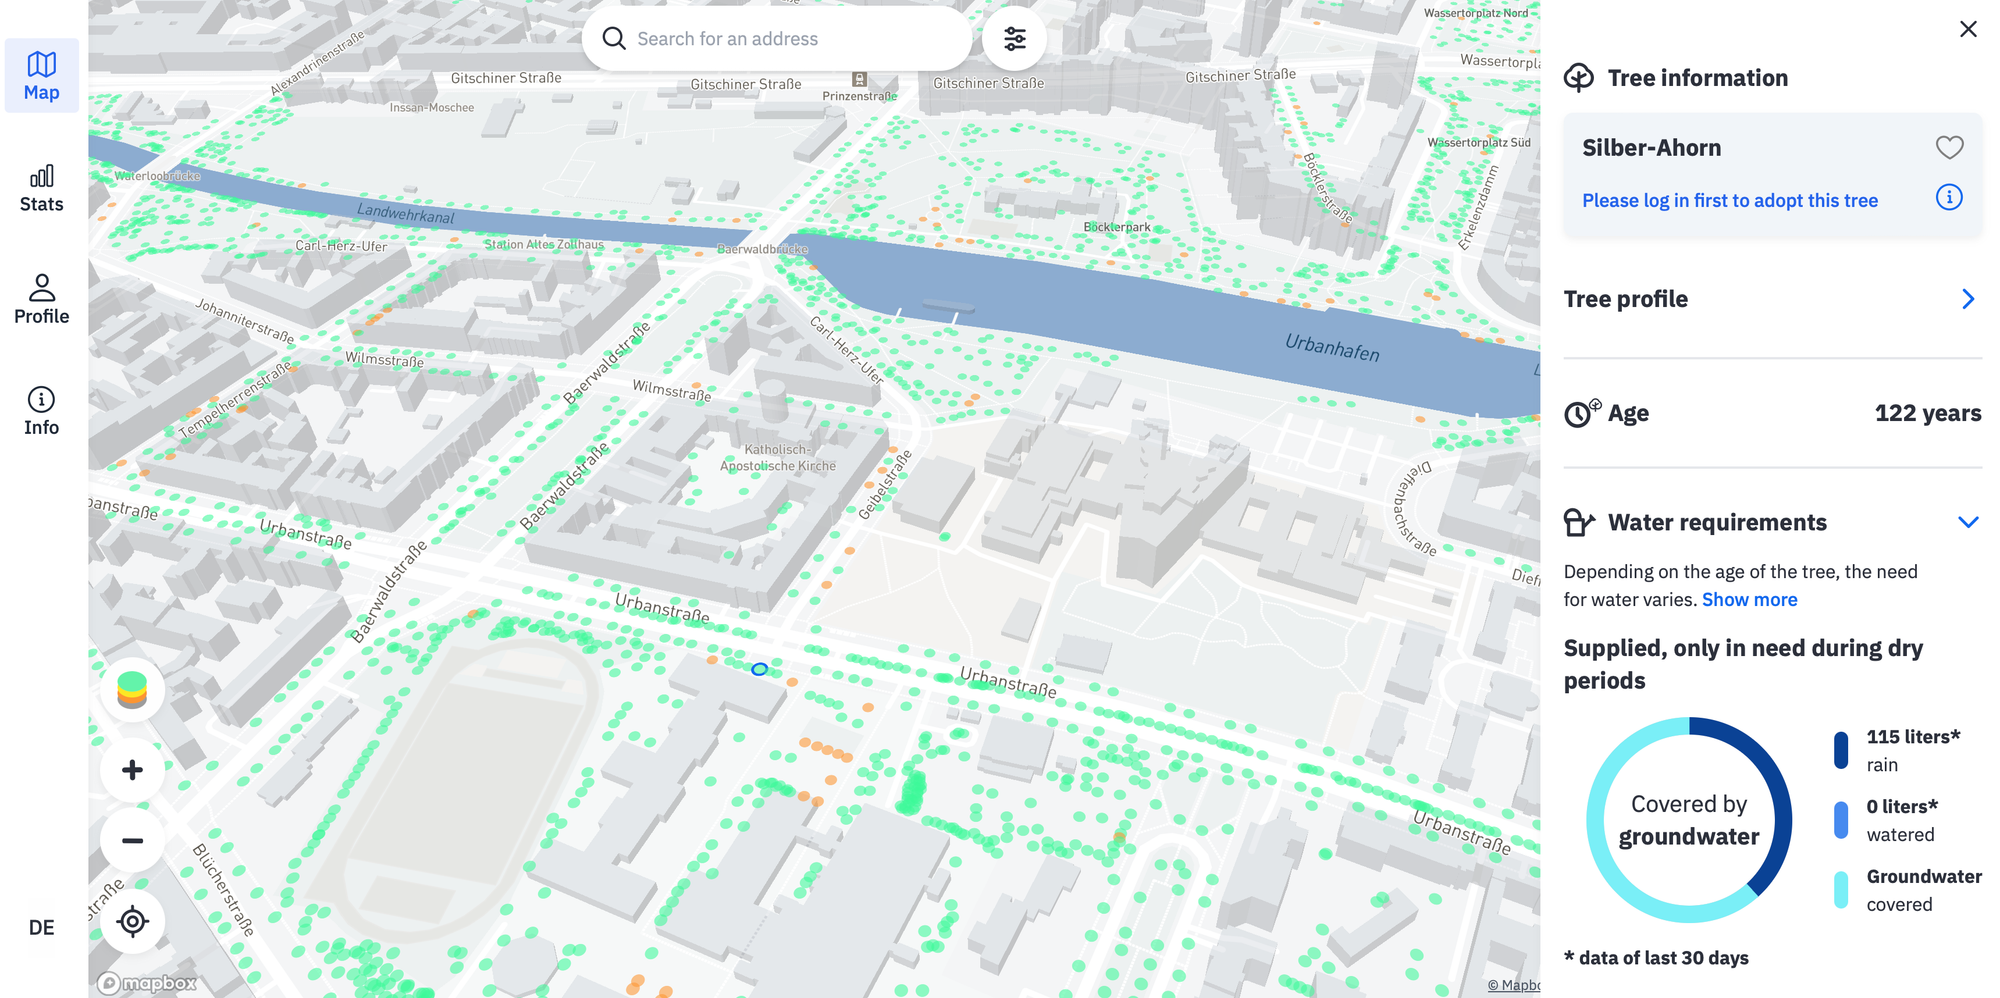The image size is (2000, 998).
Task: Open the Map view in the sidebar
Action: pos(41,73)
